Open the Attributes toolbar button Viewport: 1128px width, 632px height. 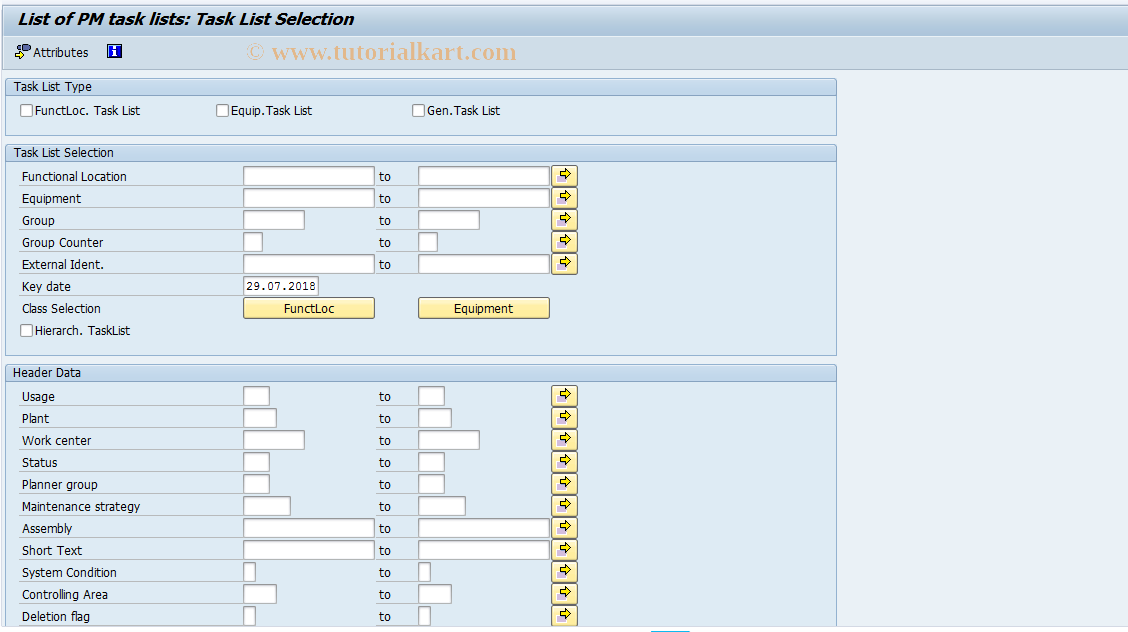[52, 52]
